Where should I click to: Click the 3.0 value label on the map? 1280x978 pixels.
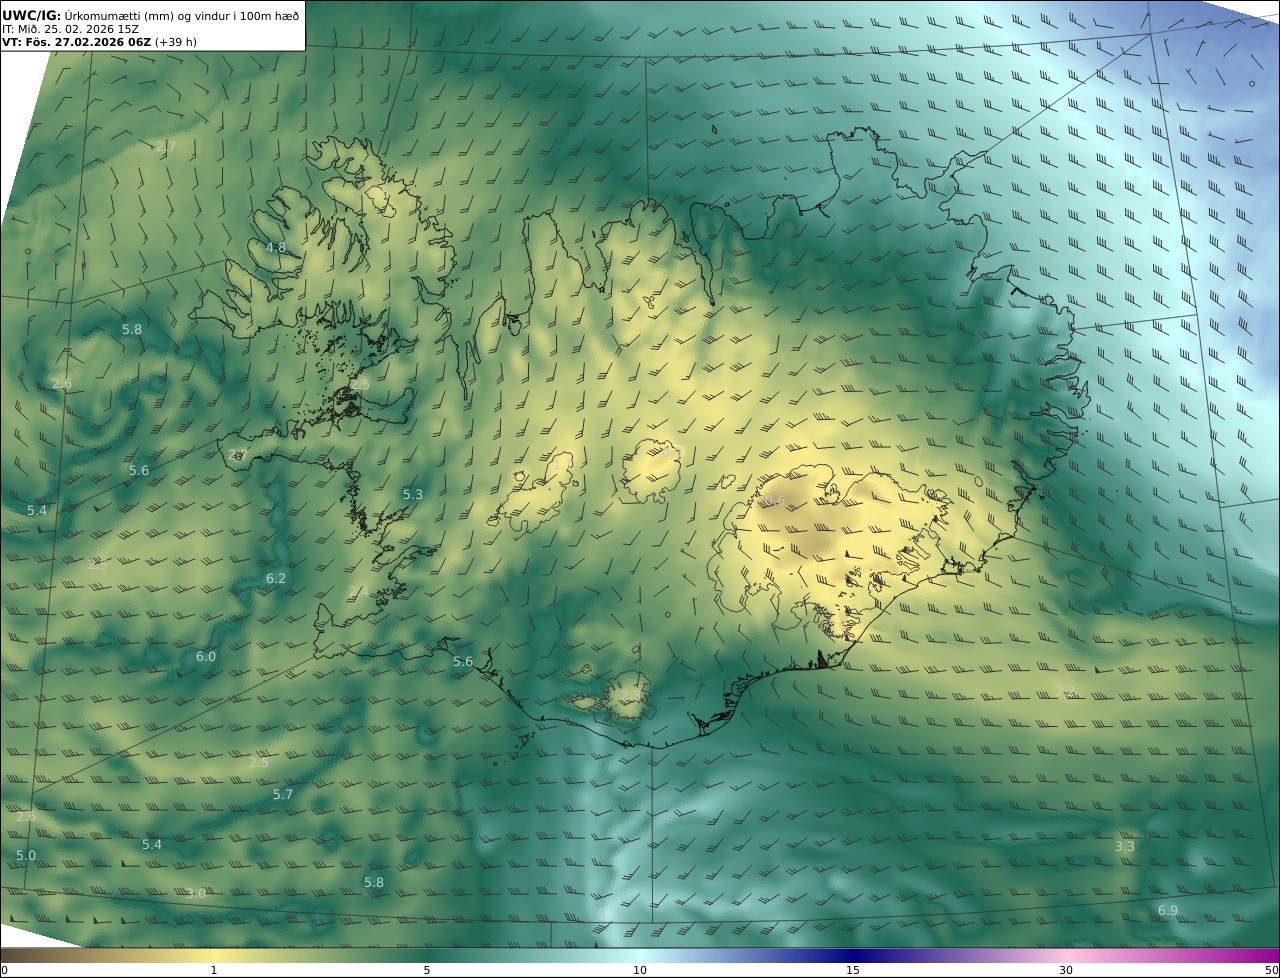click(196, 893)
